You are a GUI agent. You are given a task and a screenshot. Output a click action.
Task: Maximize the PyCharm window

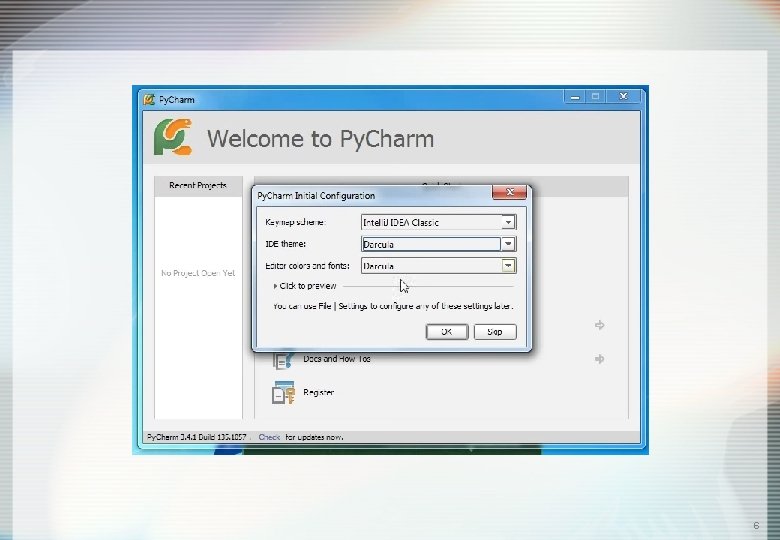595,96
